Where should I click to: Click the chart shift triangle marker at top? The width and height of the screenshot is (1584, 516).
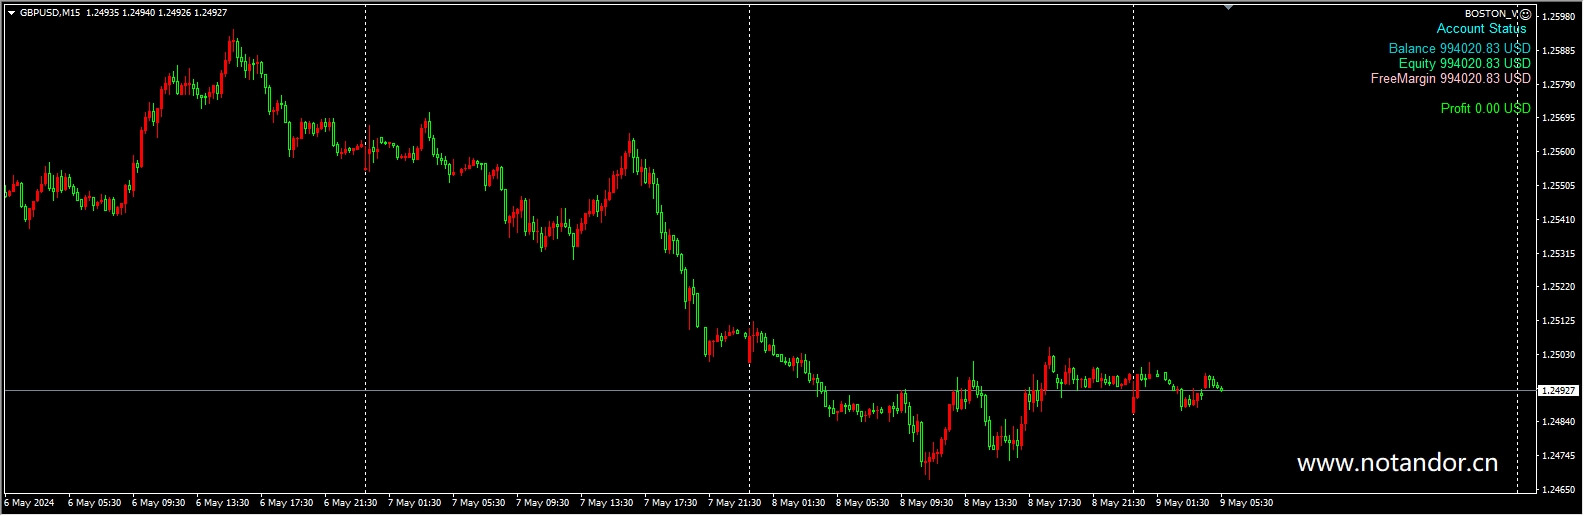(1228, 8)
